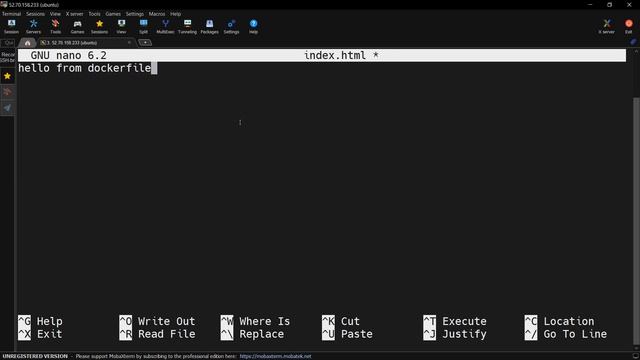Activate the Split terminal icon
The image size is (640, 360).
click(x=143, y=27)
